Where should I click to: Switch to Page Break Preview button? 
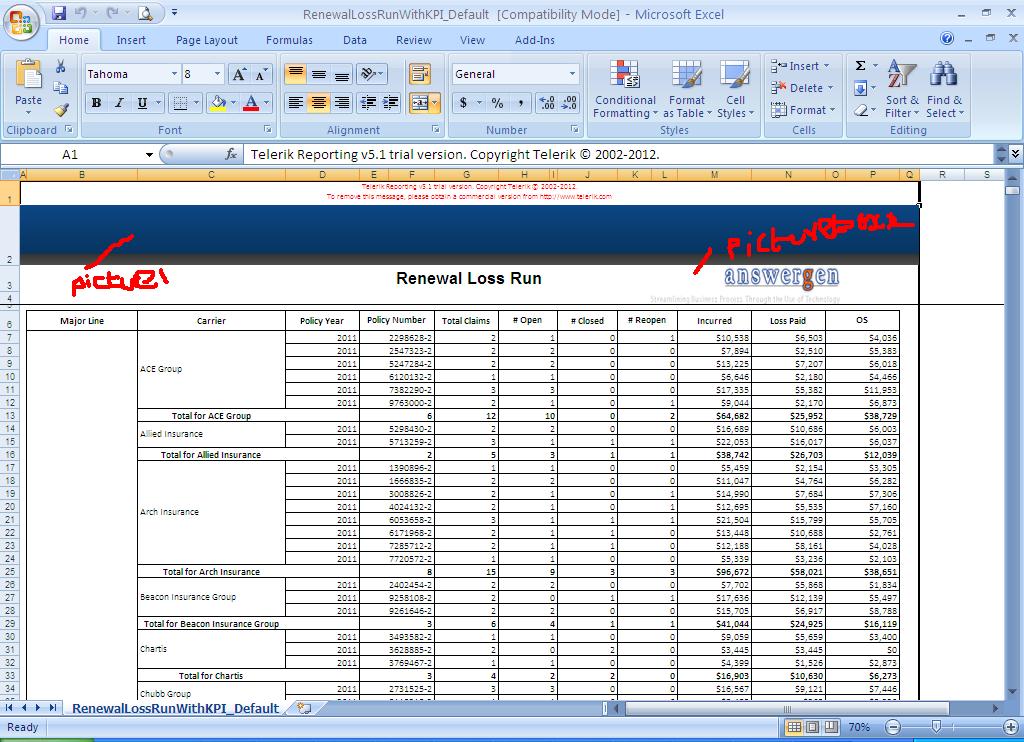click(x=831, y=727)
